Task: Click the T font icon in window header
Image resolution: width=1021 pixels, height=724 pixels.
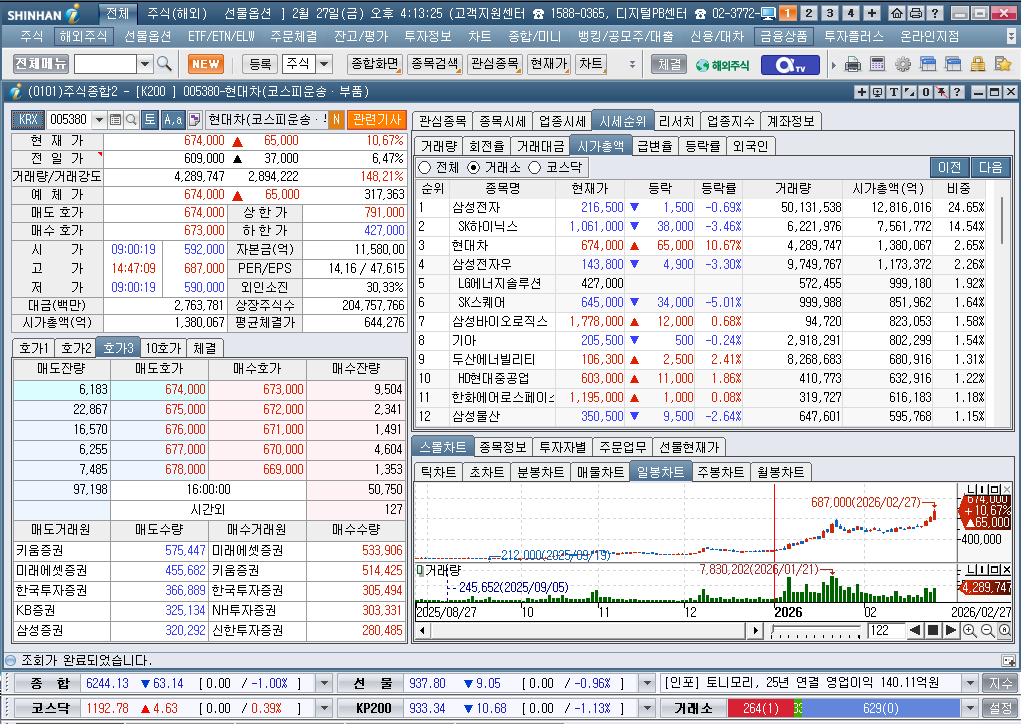Action: point(893,92)
